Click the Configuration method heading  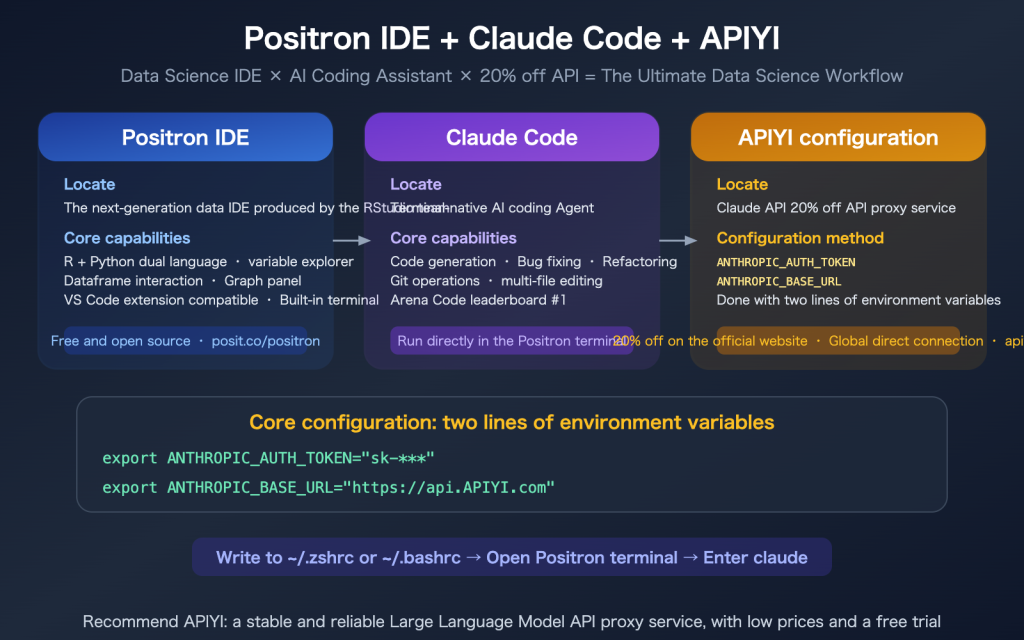coord(800,238)
